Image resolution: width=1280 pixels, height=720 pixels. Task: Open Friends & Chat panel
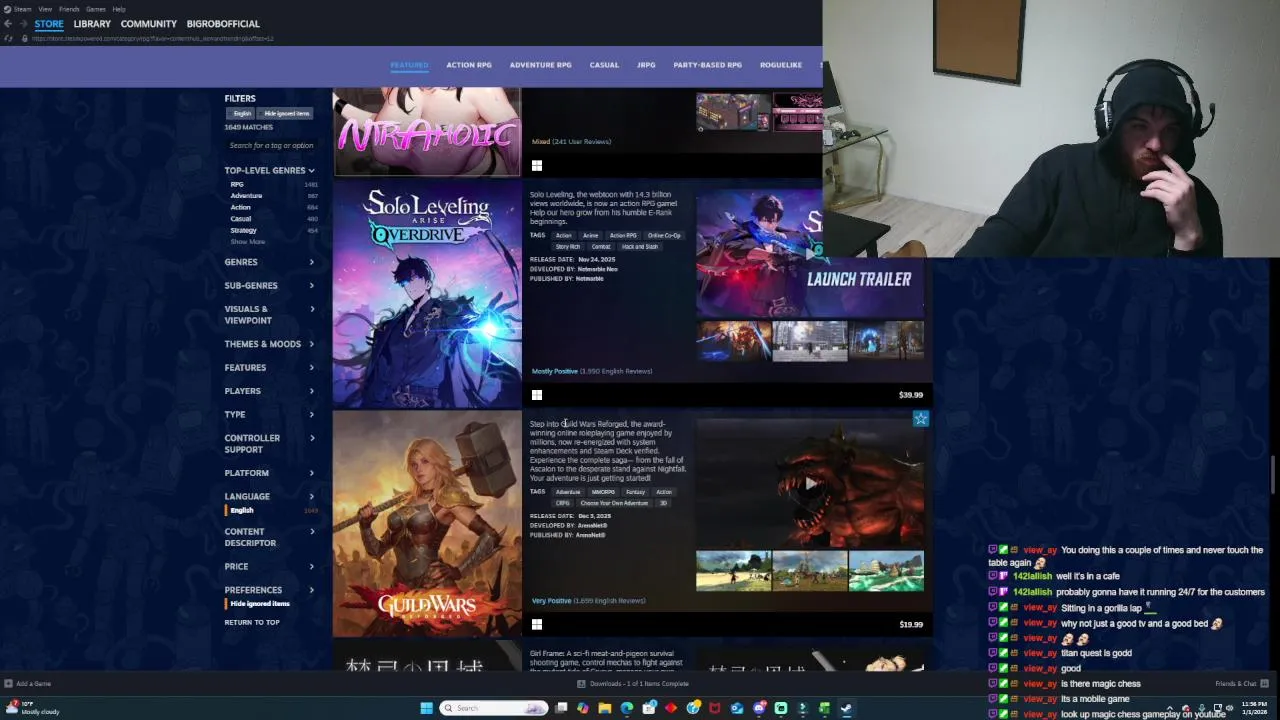click(x=1242, y=684)
